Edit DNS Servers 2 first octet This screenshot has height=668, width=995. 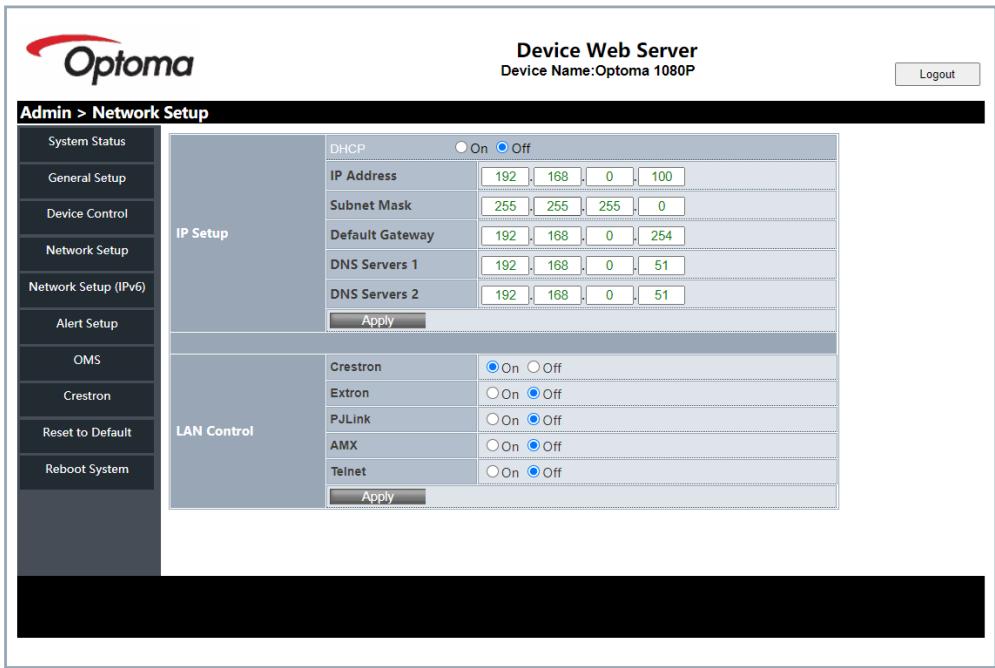[x=505, y=295]
